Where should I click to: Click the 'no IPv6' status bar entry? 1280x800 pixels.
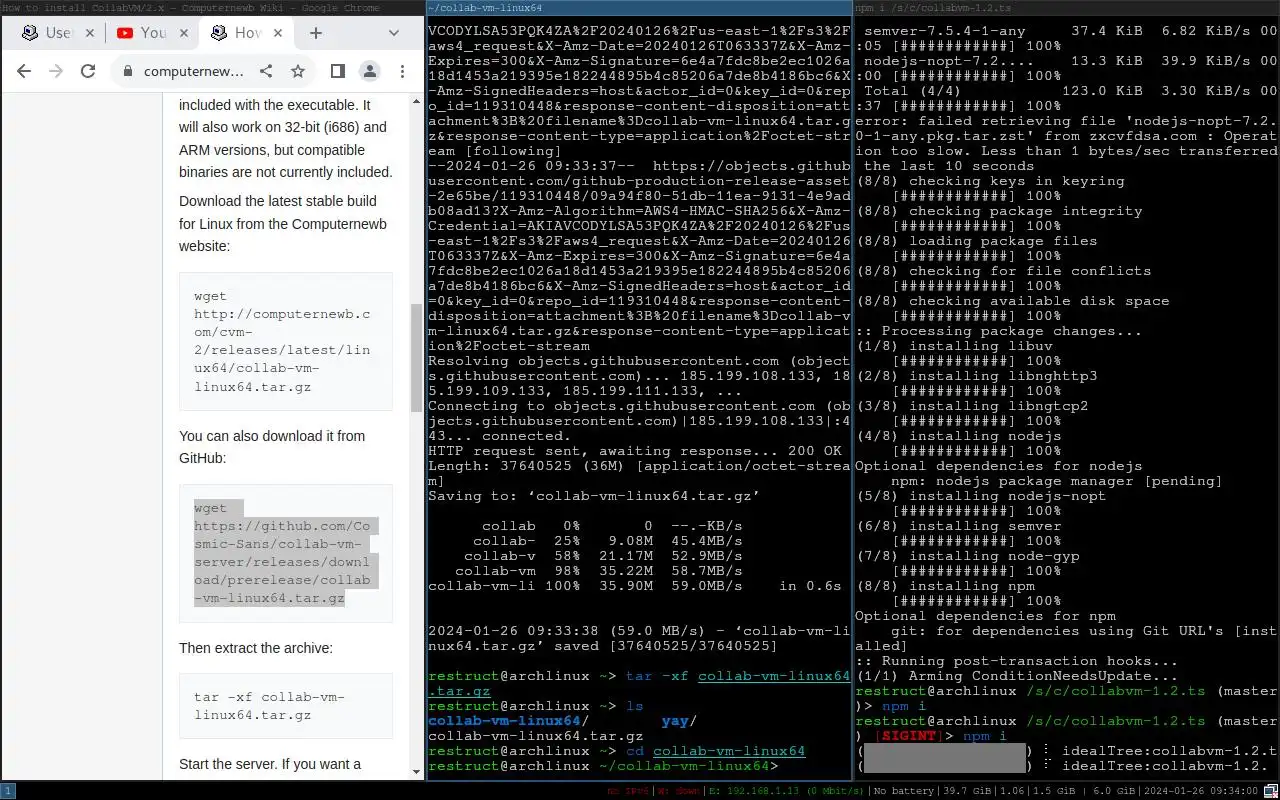click(x=628, y=791)
